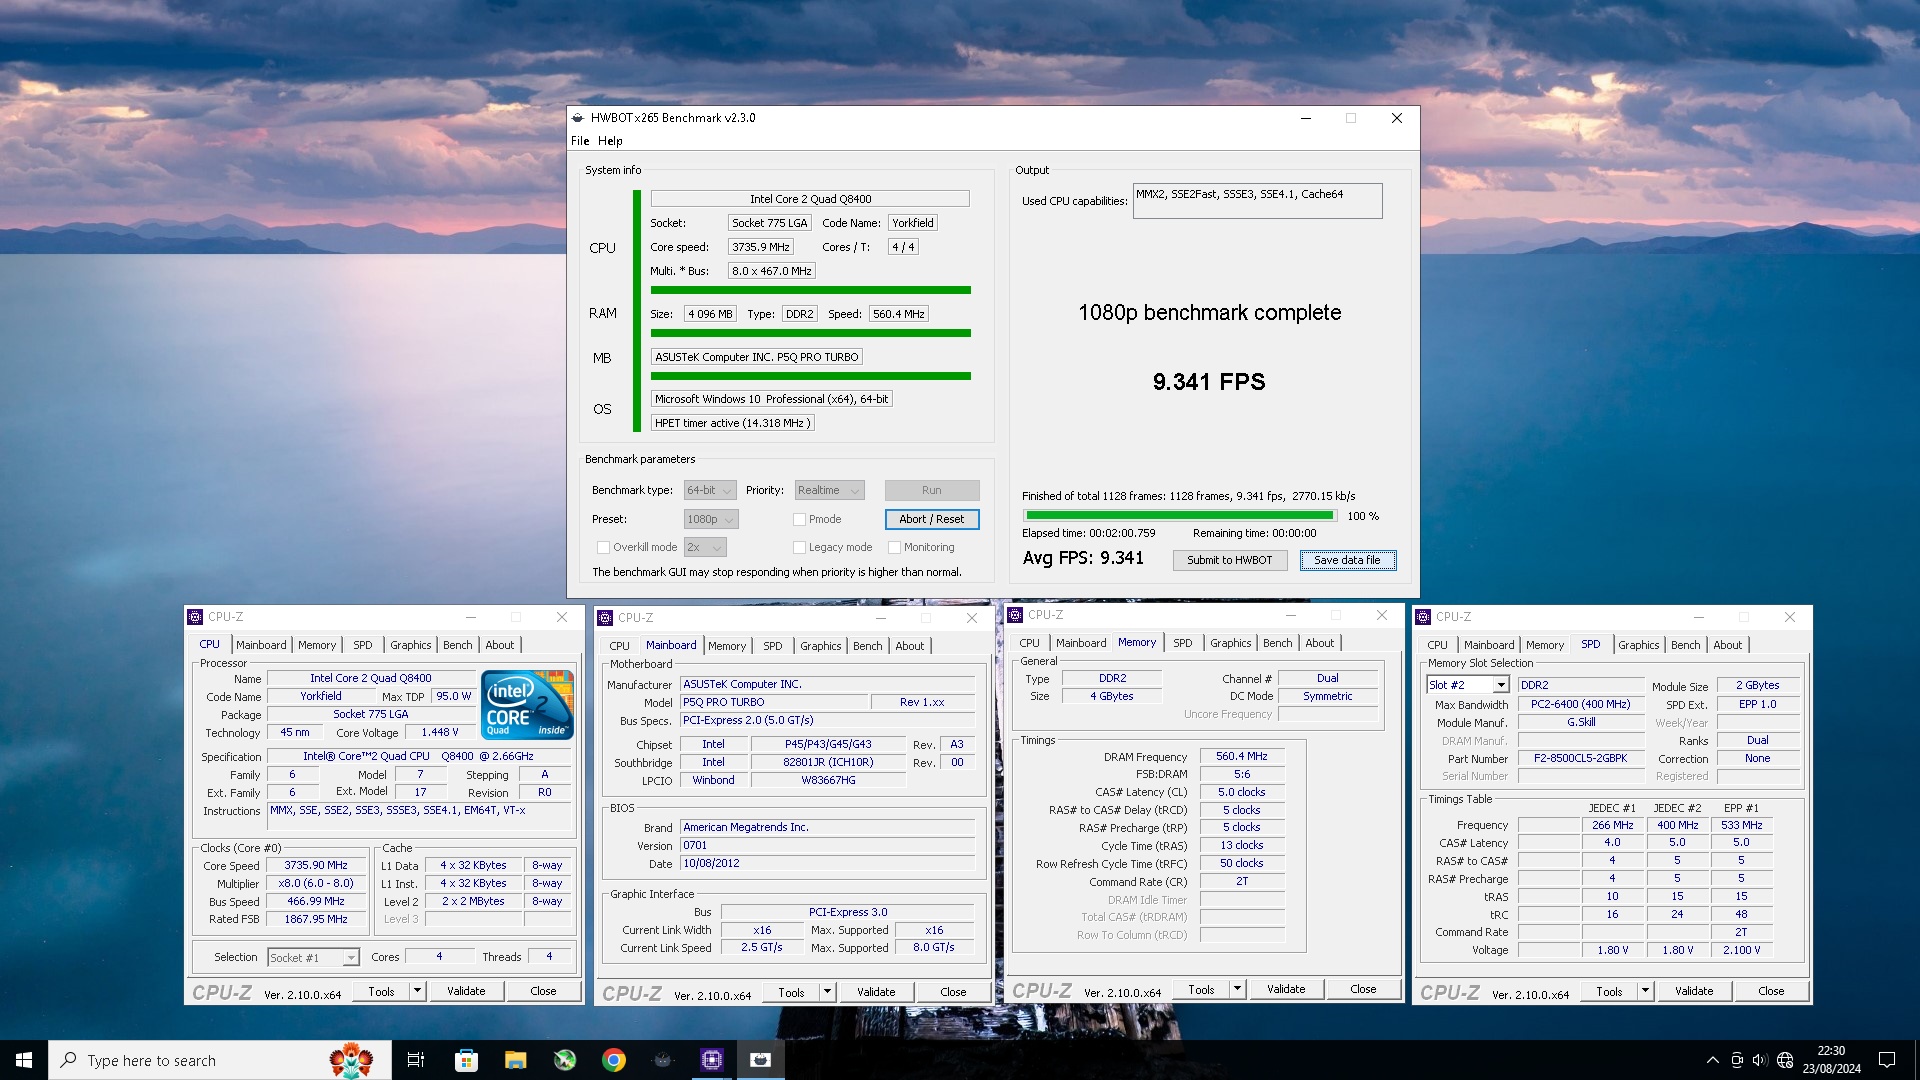The height and width of the screenshot is (1080, 1920).
Task: Click the Southbridge 82801JR (ICH10R) value
Action: 828,762
